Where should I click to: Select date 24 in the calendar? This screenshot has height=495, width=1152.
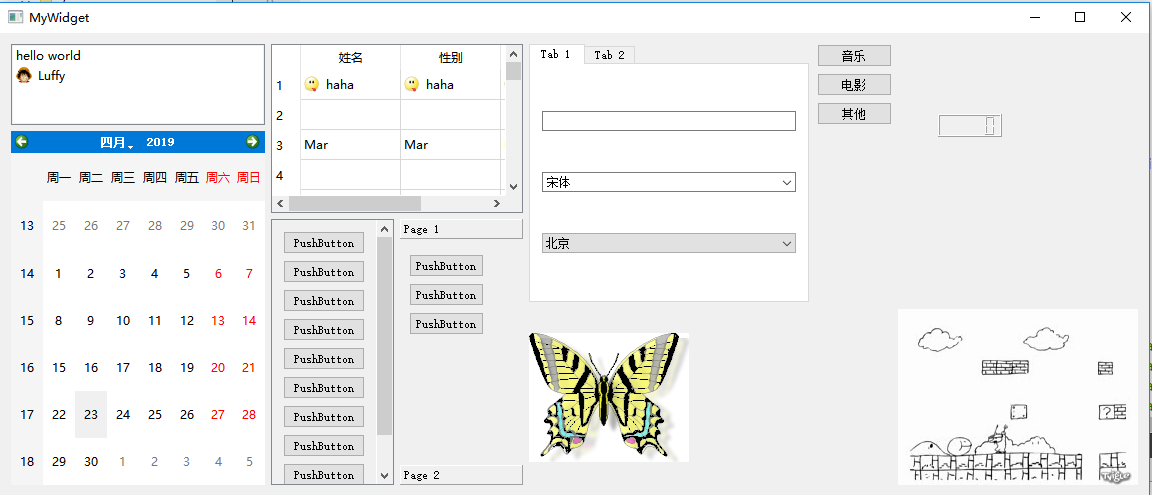tap(123, 414)
